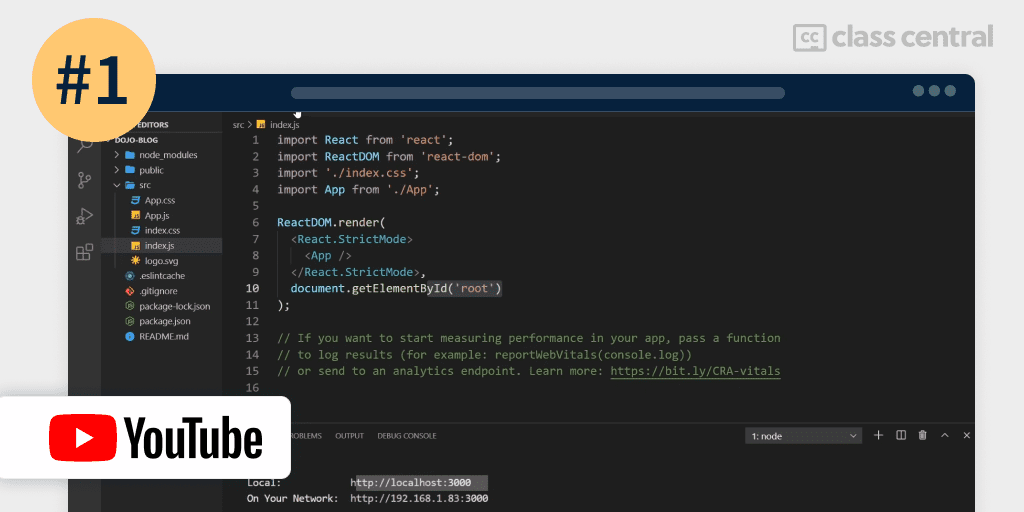Click 'index.js' in the breadcrumb
The height and width of the screenshot is (512, 1024).
point(284,124)
